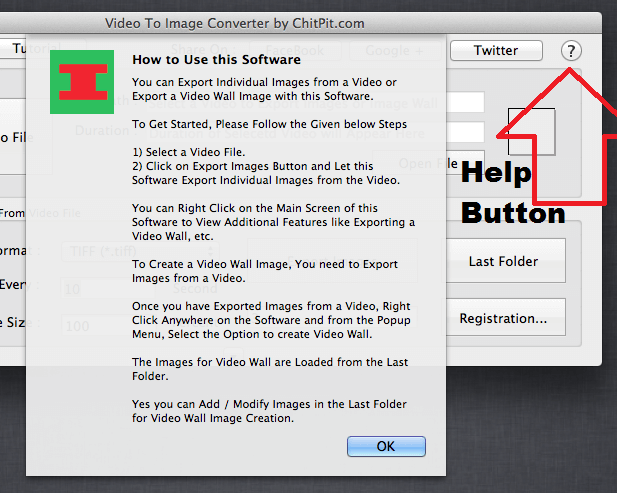Screen dimensions: 617x493
Task: Open the Registration... button
Action: point(505,318)
